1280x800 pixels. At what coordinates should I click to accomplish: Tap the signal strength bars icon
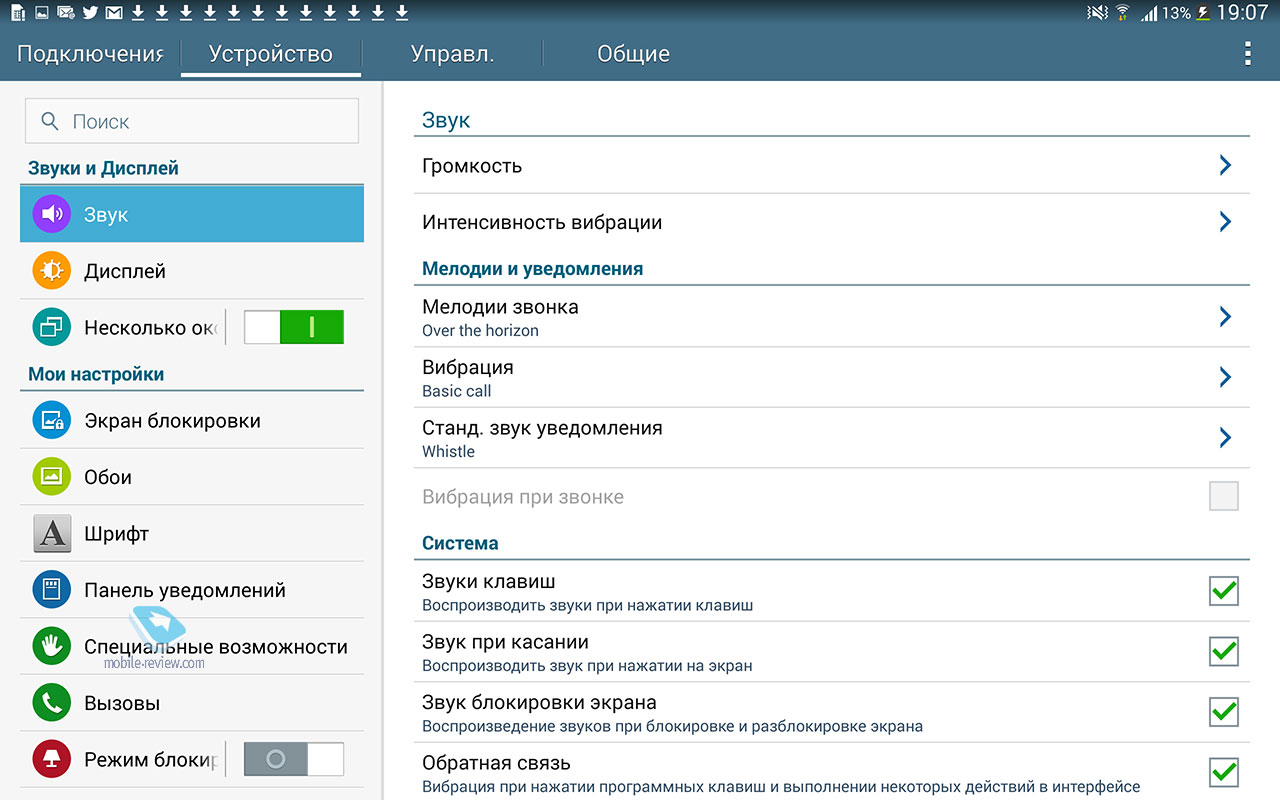coord(1150,13)
